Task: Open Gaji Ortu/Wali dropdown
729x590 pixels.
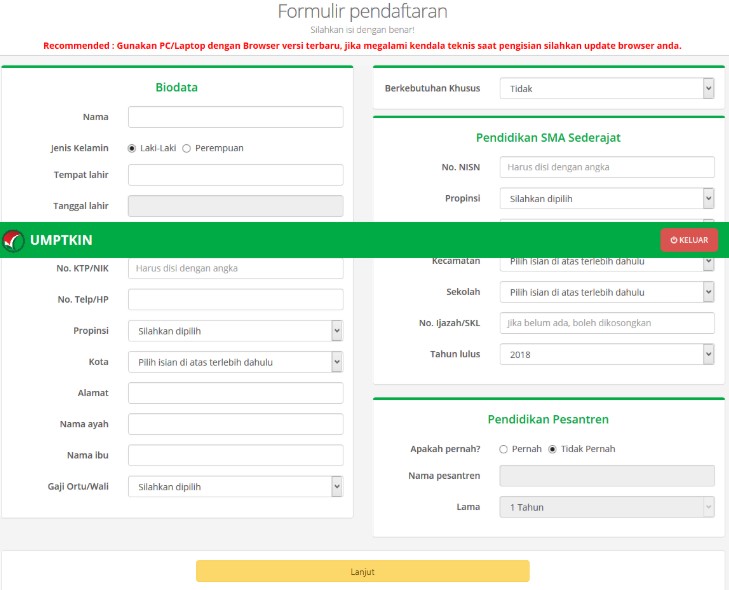Action: (x=236, y=487)
